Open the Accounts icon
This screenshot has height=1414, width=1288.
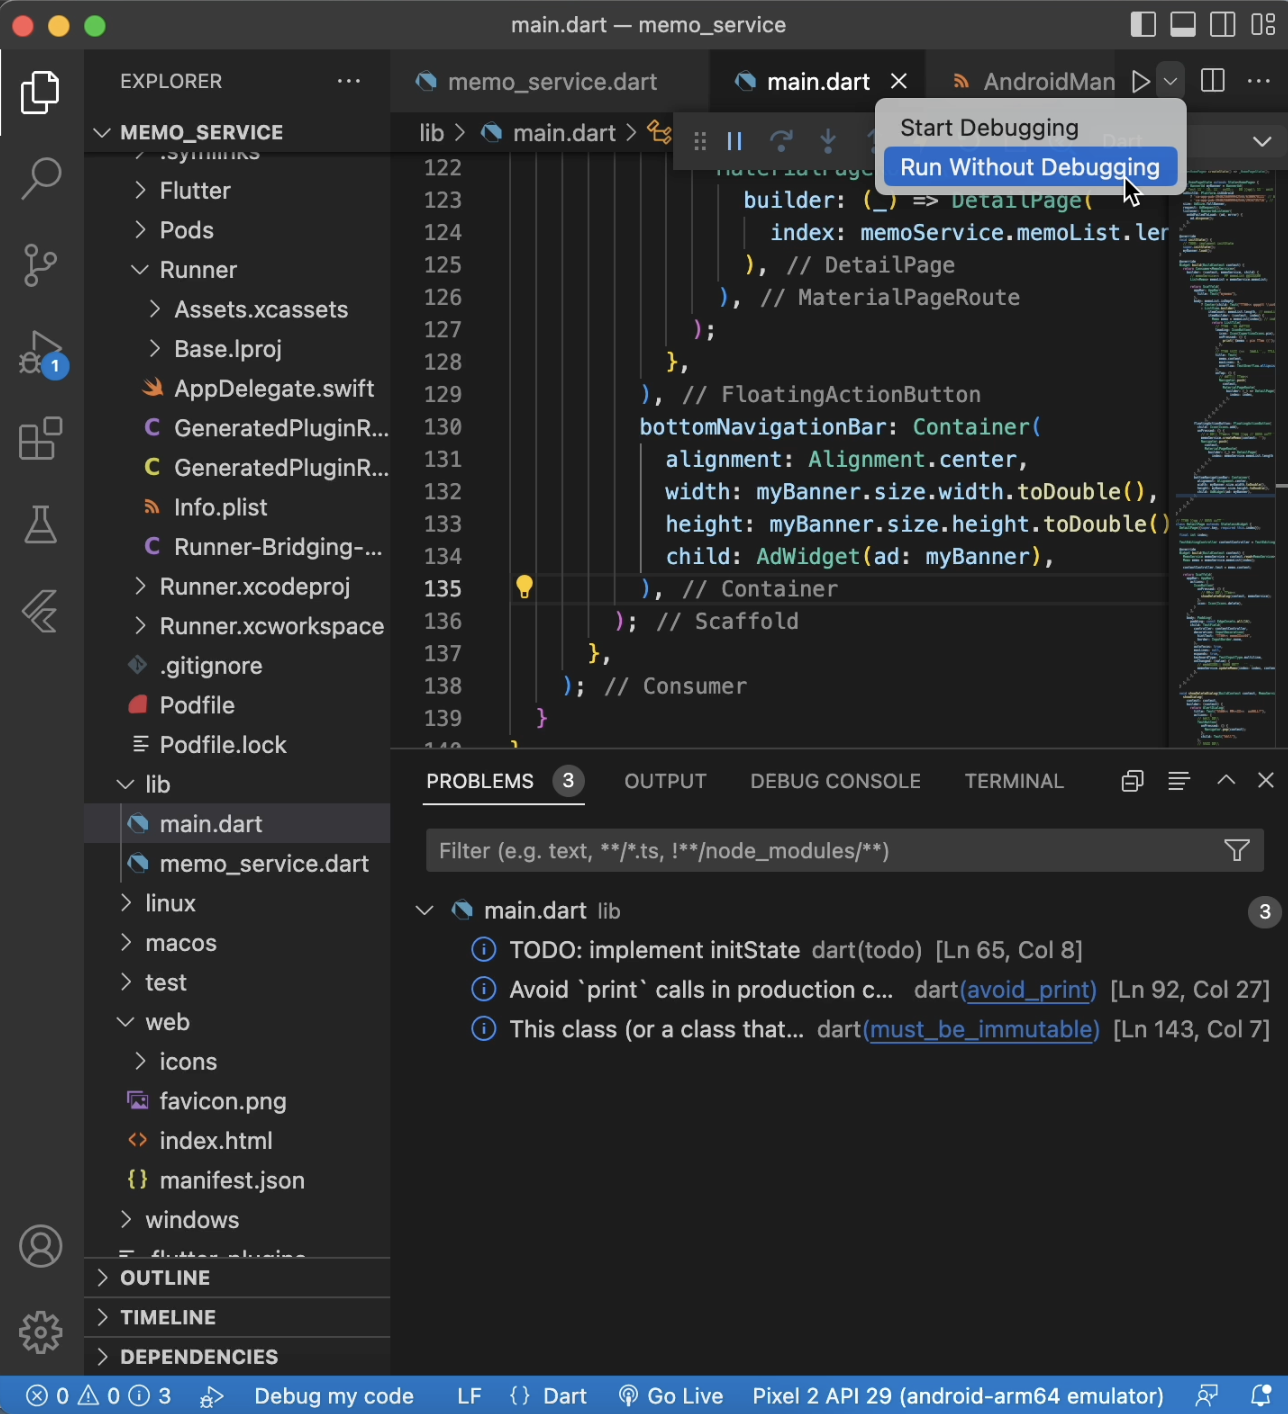41,1246
